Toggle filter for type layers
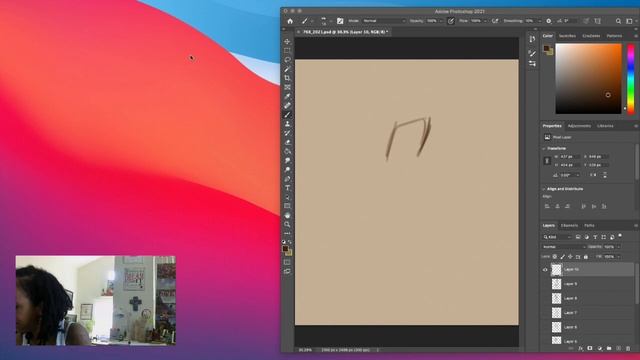 click(x=595, y=237)
